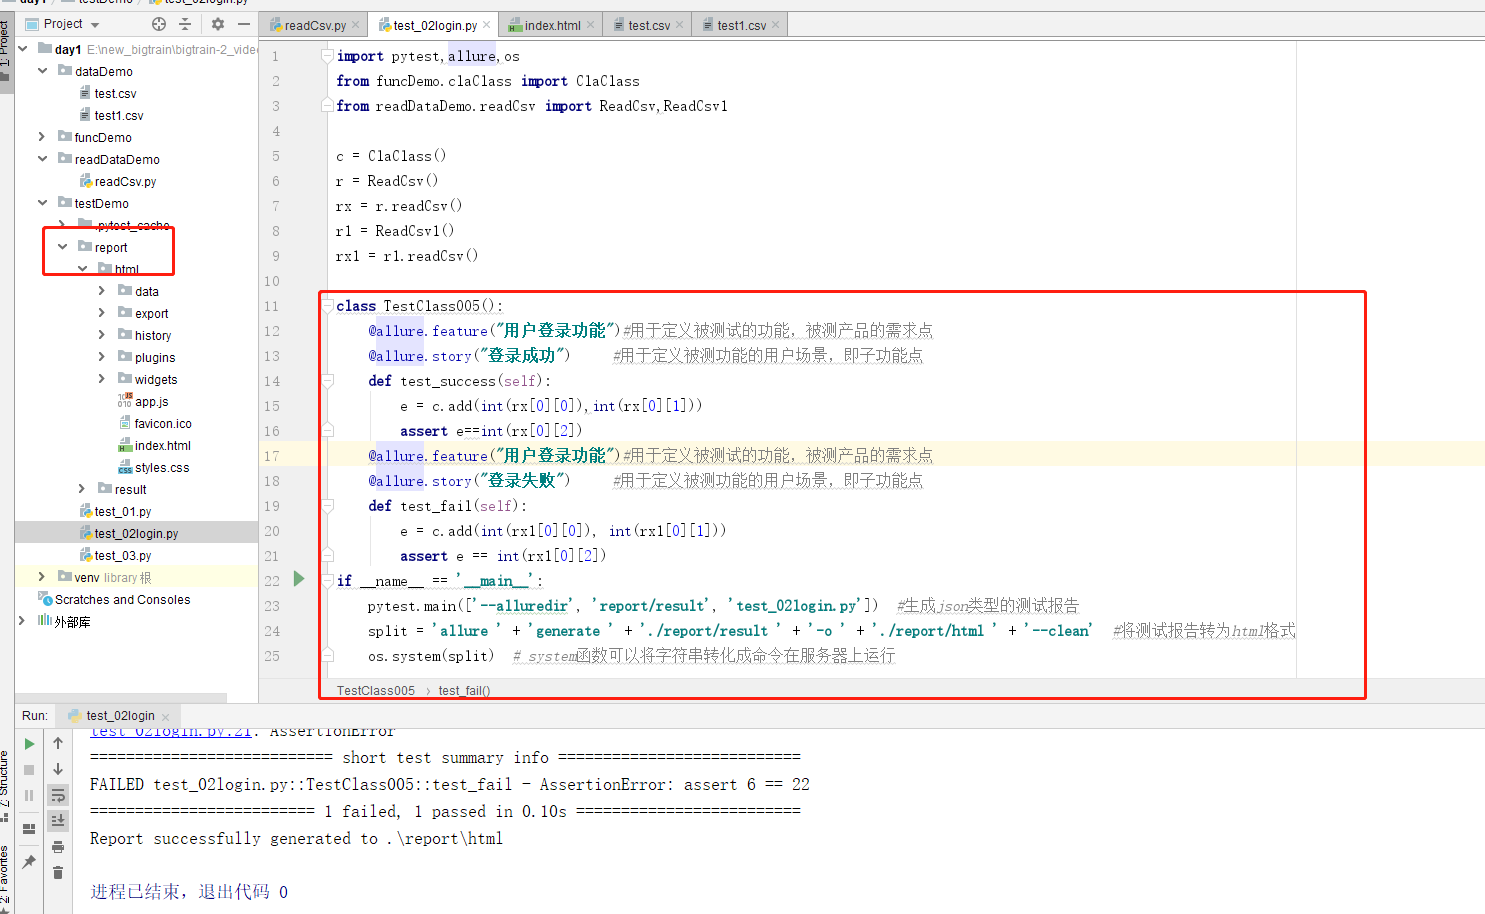
Task: Click the locate file target icon in Project toolbar
Action: (159, 24)
